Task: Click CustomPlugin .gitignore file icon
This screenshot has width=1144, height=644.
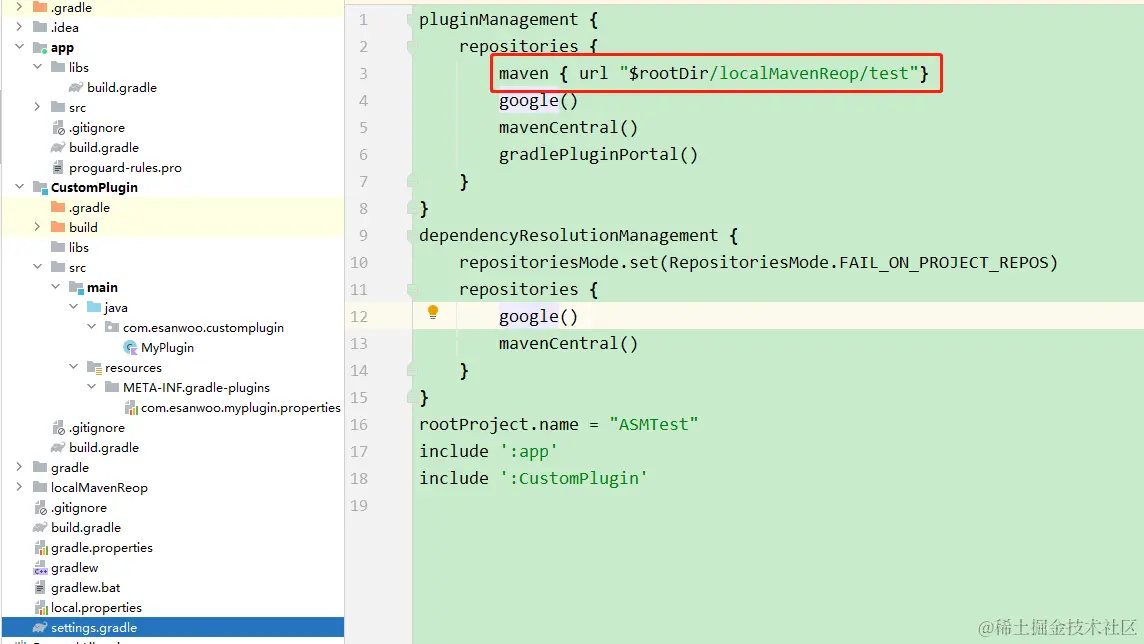Action: coord(58,428)
